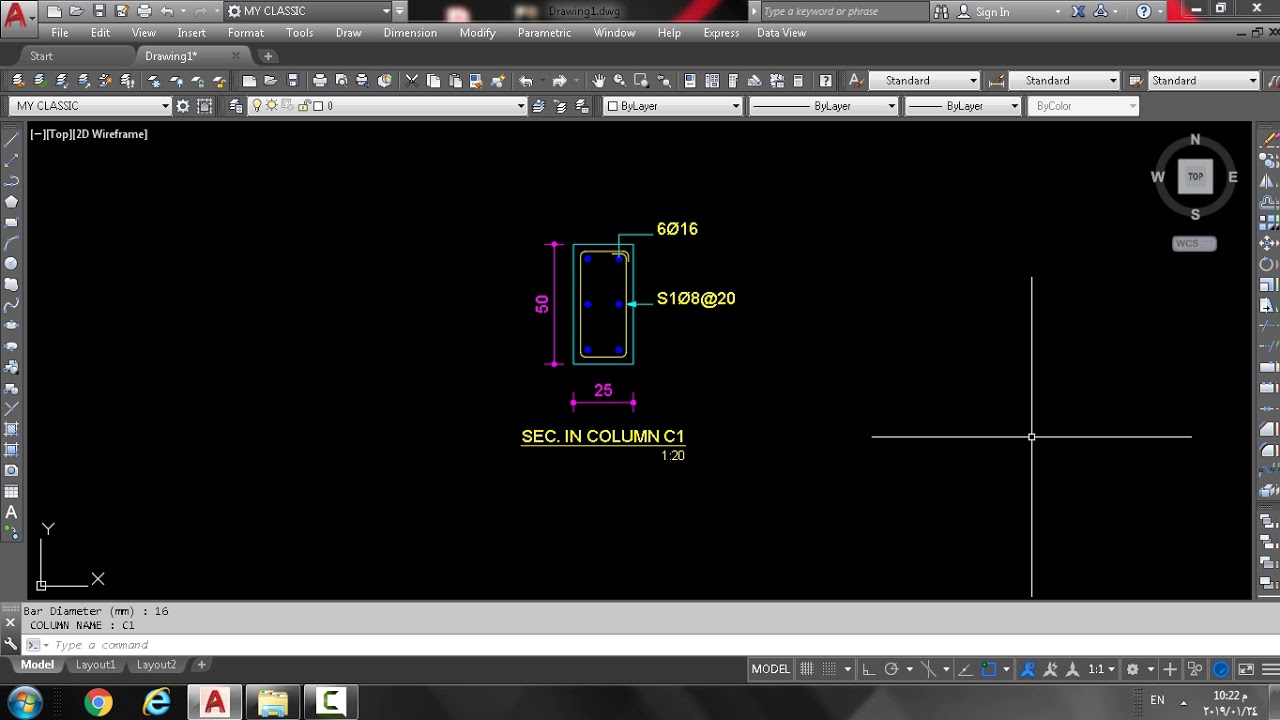This screenshot has height=720, width=1280.
Task: Toggle Object Snap square icon
Action: [988, 669]
